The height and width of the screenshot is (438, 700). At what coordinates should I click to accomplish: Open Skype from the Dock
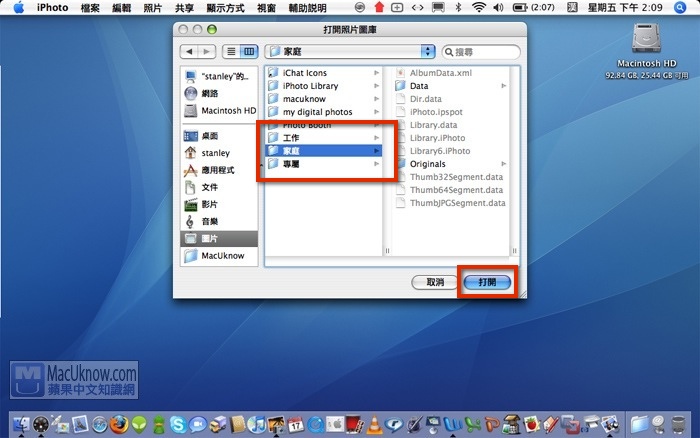[x=178, y=425]
